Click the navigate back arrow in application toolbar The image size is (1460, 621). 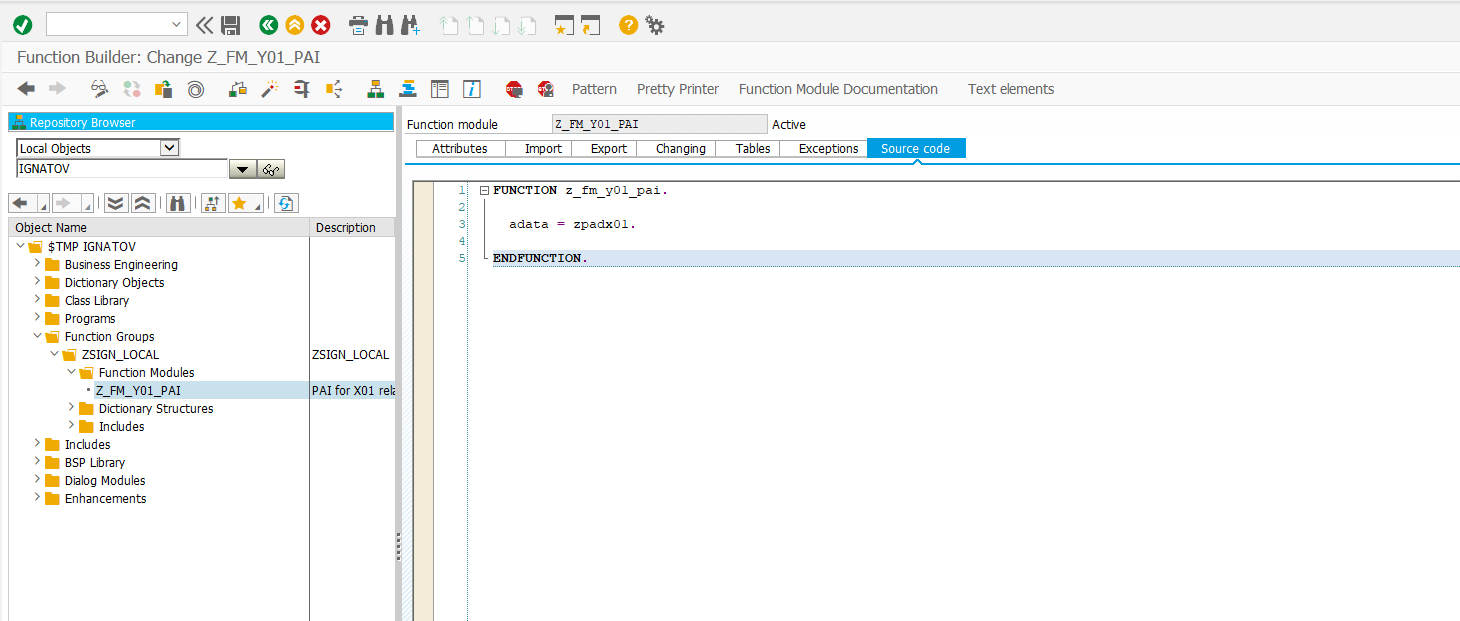26,89
